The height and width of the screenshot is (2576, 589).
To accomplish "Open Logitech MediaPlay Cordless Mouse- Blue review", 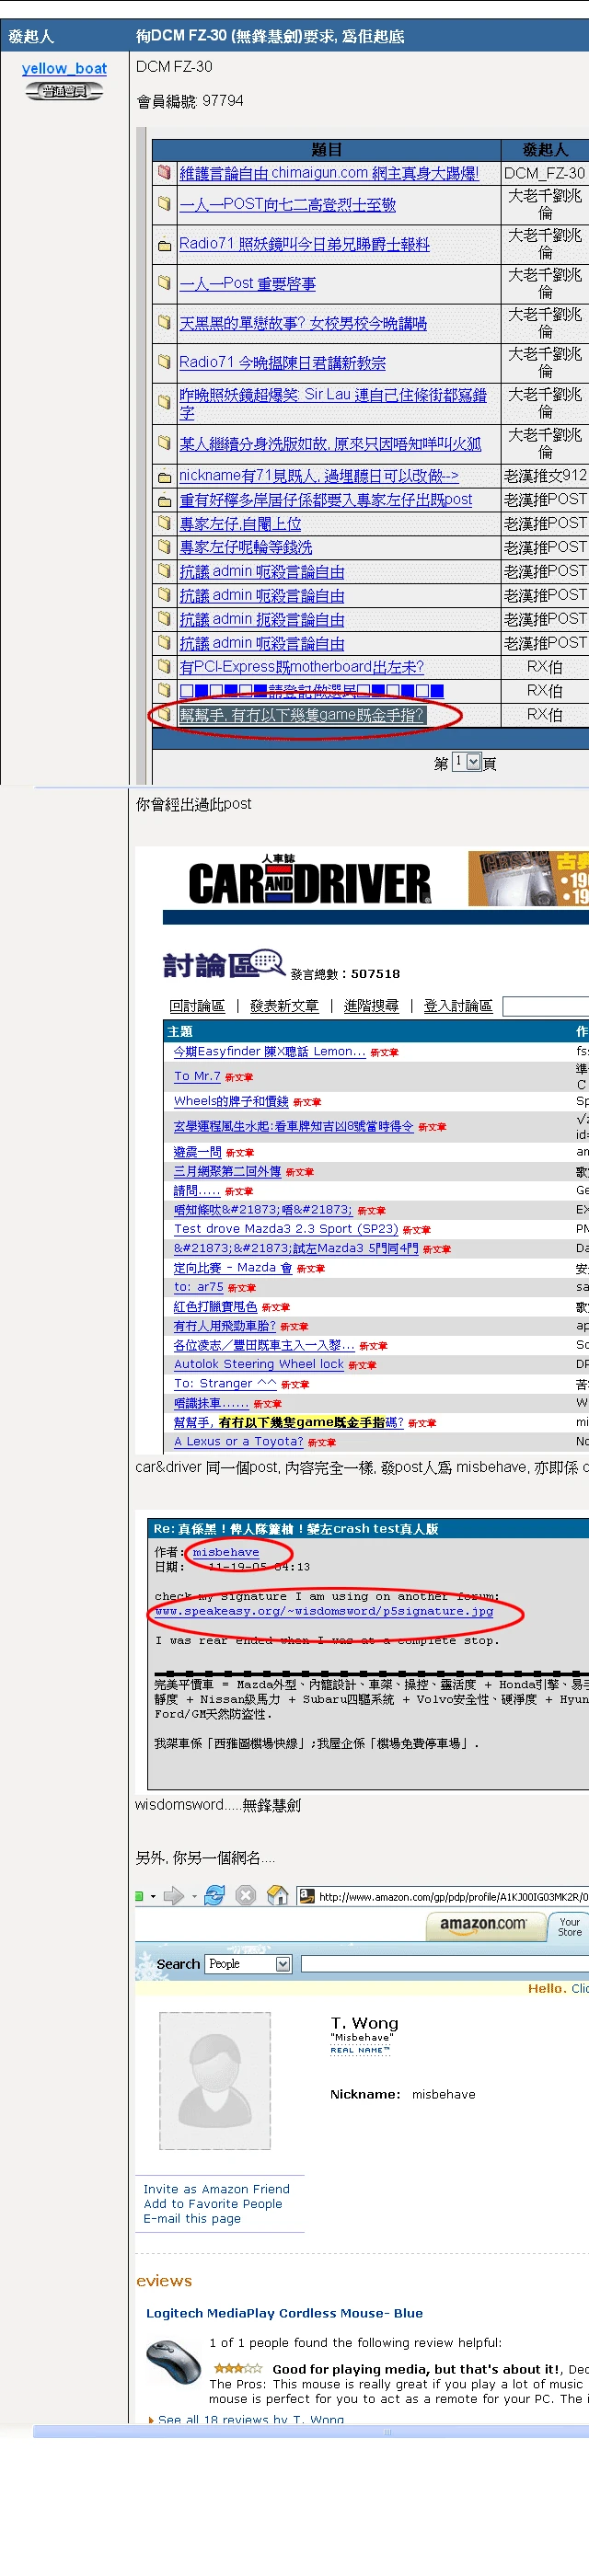I will 284,2313.
